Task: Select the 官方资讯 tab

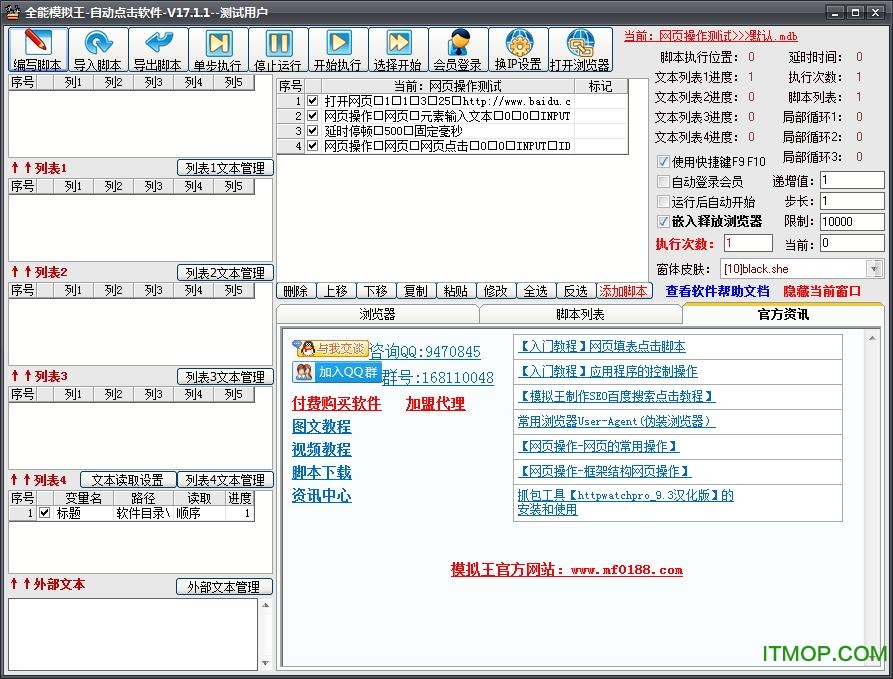Action: (783, 314)
